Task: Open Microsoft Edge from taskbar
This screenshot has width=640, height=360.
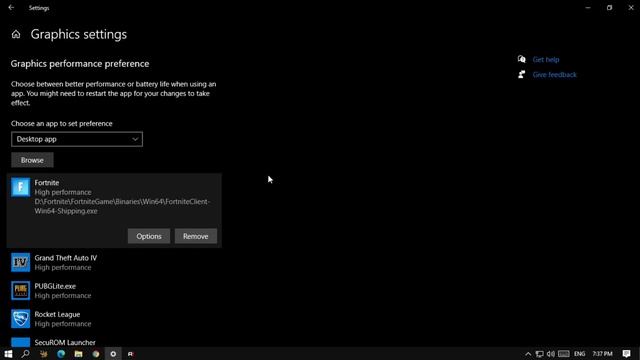Action: [x=61, y=354]
